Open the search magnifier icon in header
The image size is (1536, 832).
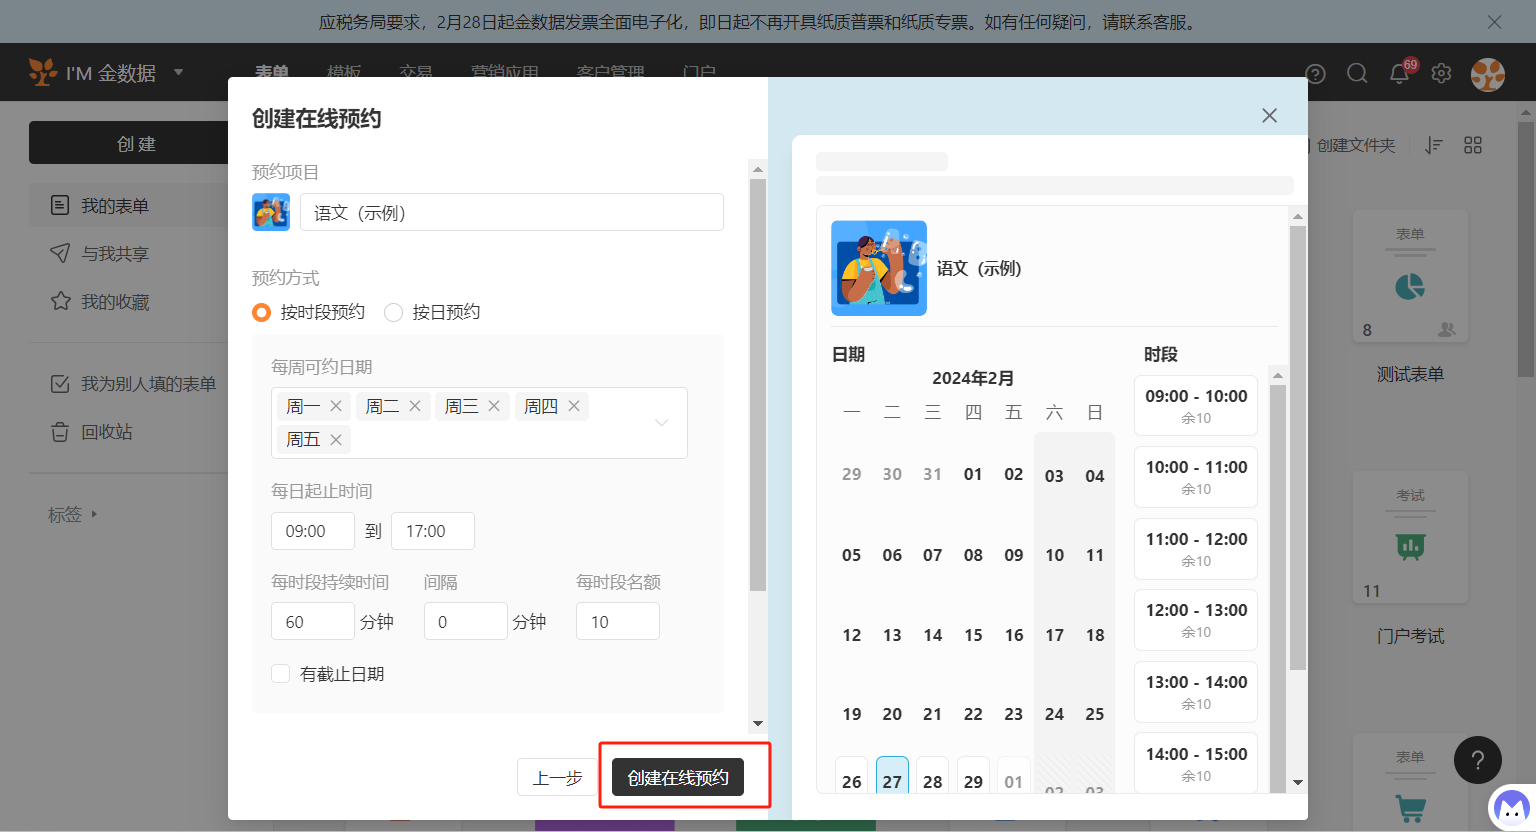point(1357,73)
